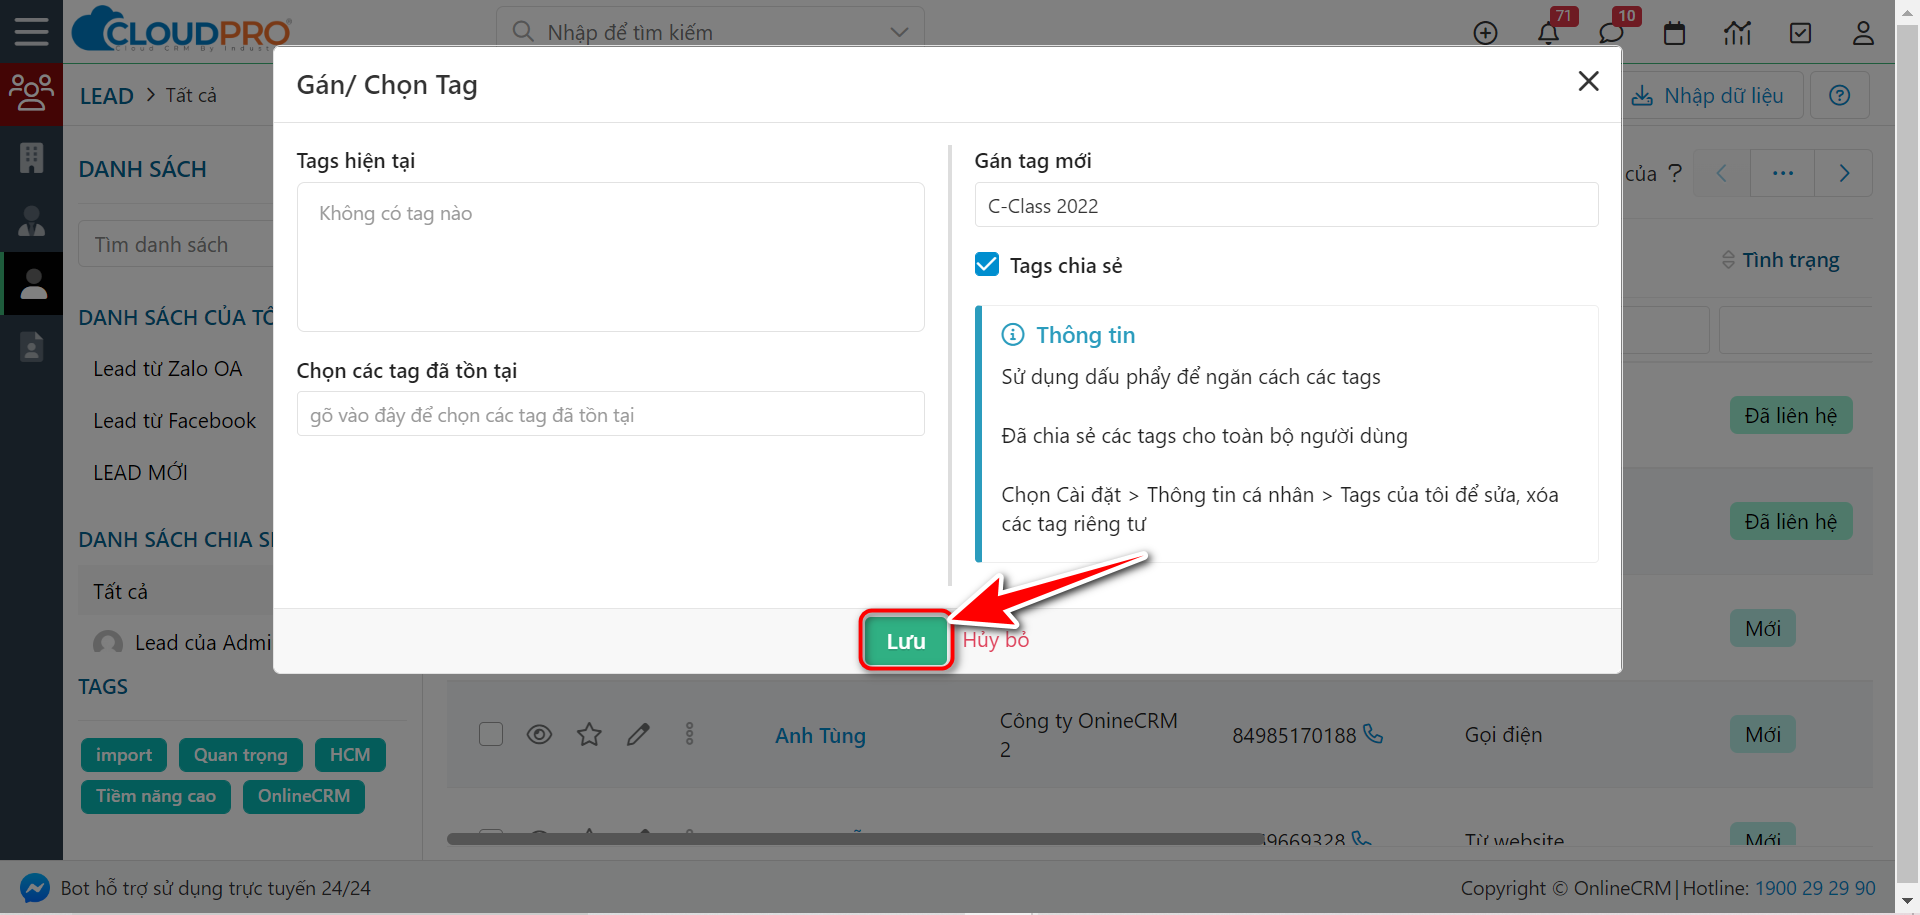The width and height of the screenshot is (1920, 915).
Task: Close the Gán/Chọn Tag dialog
Action: 1588,81
